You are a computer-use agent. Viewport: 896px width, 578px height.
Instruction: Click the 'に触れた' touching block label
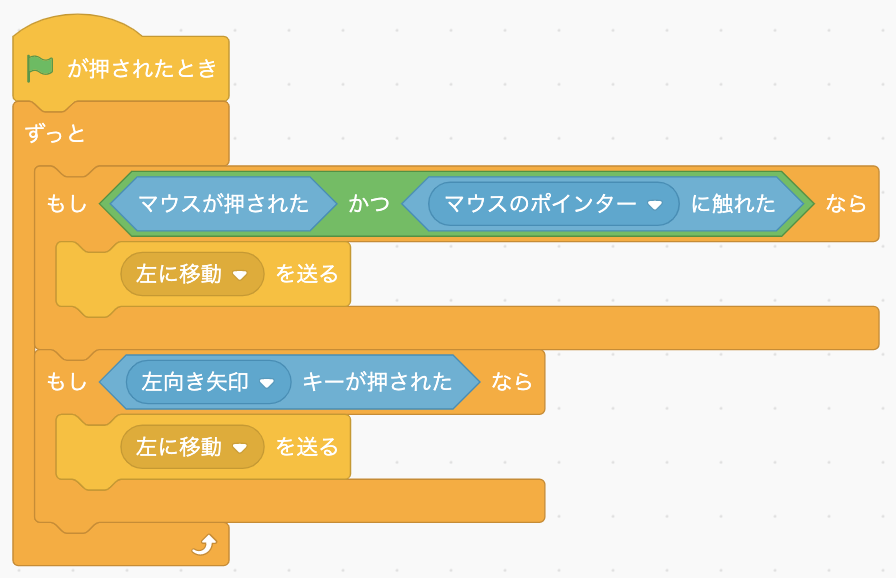(x=733, y=204)
